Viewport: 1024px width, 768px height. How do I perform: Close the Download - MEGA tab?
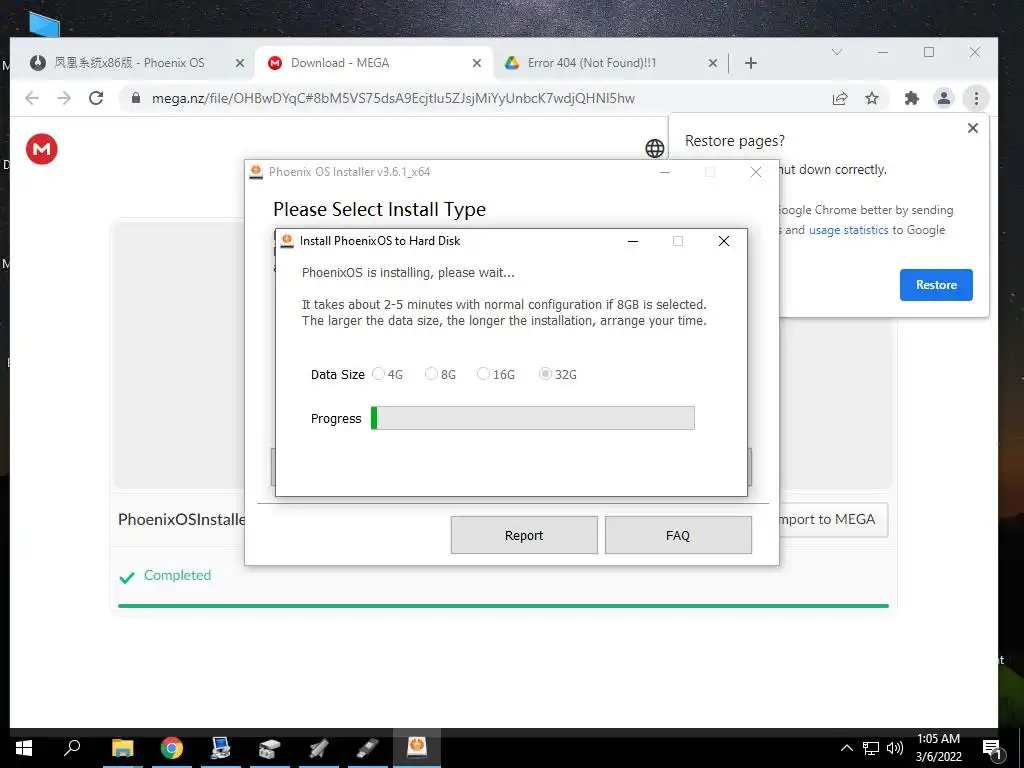477,63
